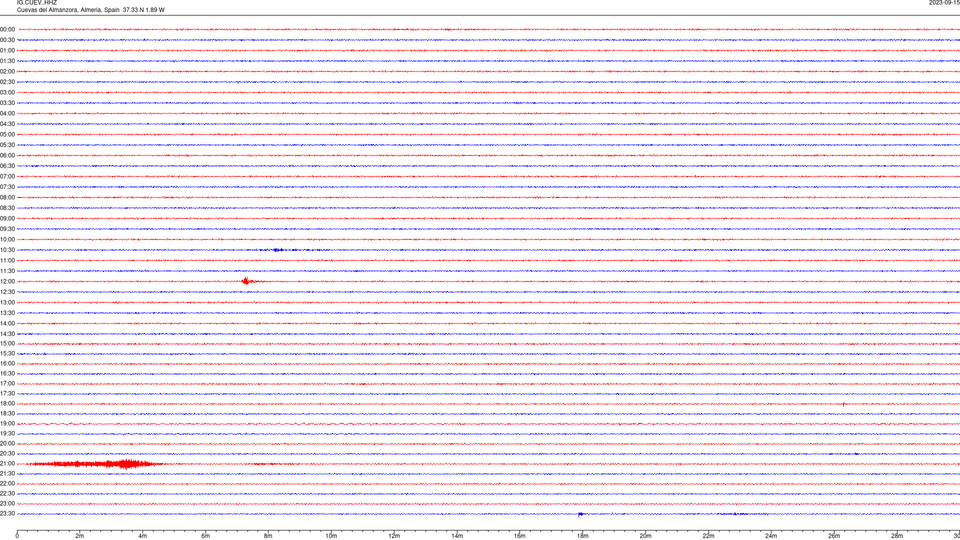Image resolution: width=960 pixels, height=540 pixels.
Task: Click the 2m mark on the minute axis
Action: (80, 536)
